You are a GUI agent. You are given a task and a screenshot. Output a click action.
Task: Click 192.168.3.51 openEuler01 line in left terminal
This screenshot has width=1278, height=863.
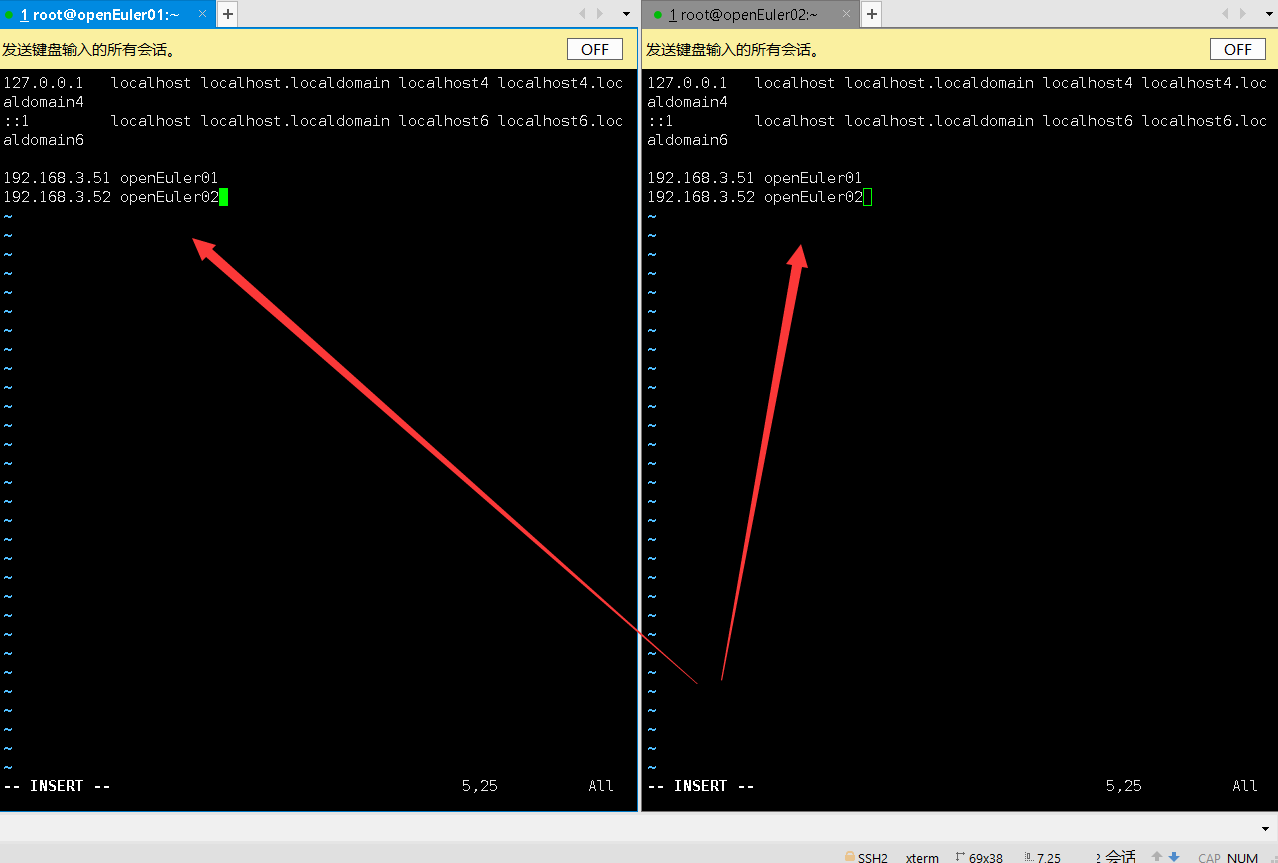click(110, 178)
